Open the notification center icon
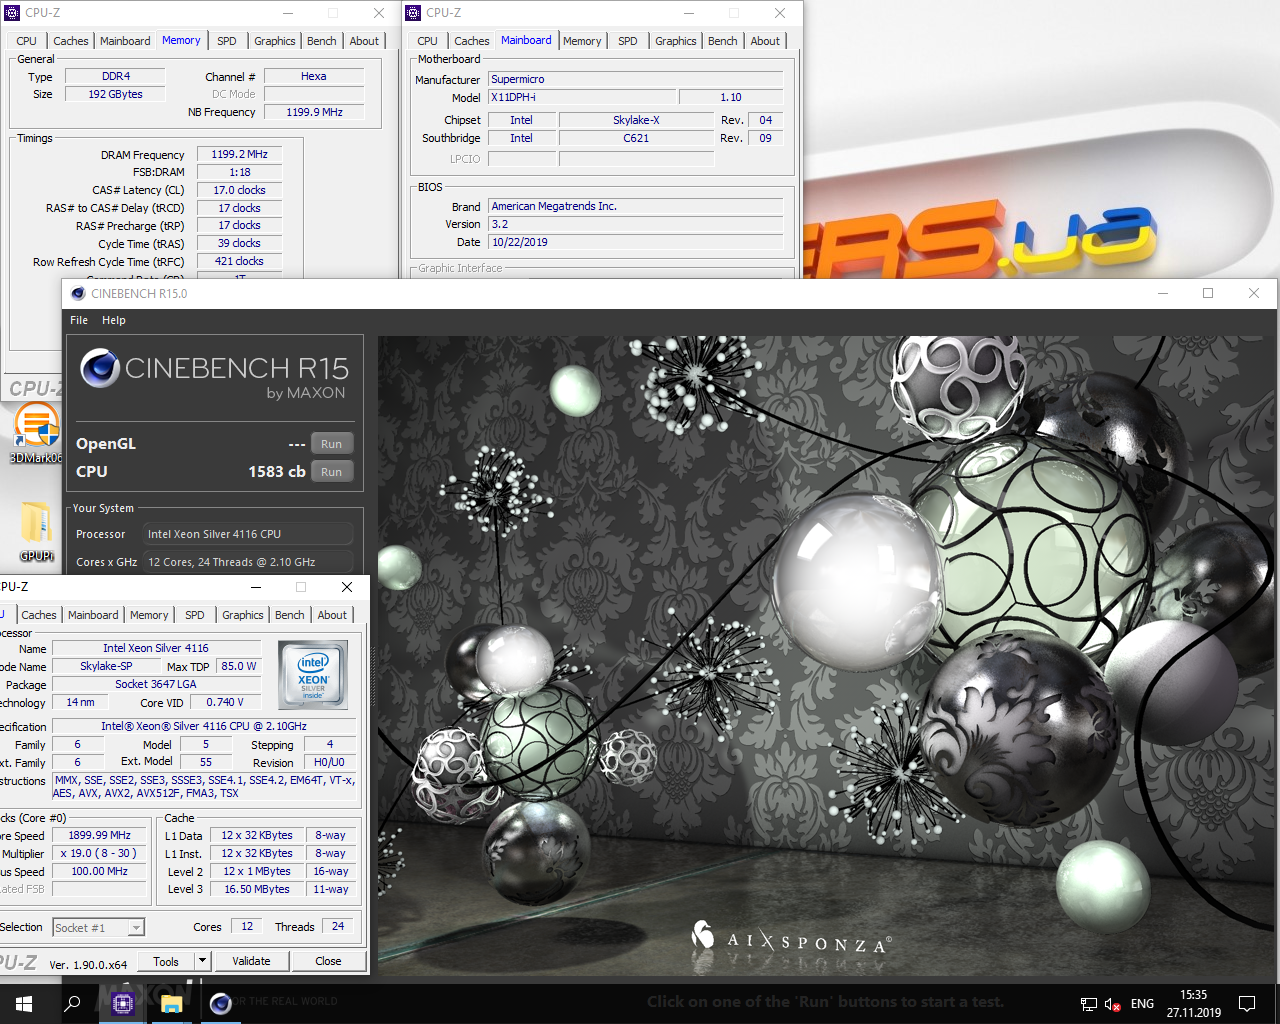 (1247, 1003)
